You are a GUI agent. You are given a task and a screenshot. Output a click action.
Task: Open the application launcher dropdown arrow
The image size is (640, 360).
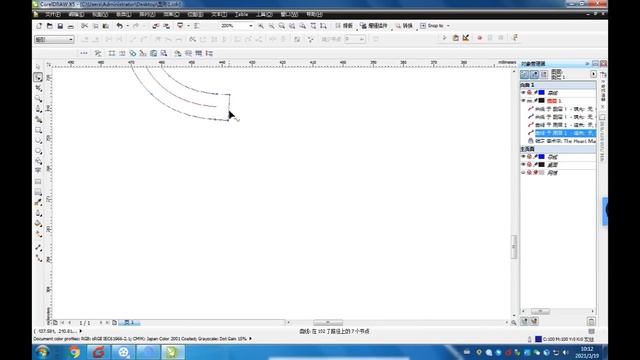coord(188,26)
